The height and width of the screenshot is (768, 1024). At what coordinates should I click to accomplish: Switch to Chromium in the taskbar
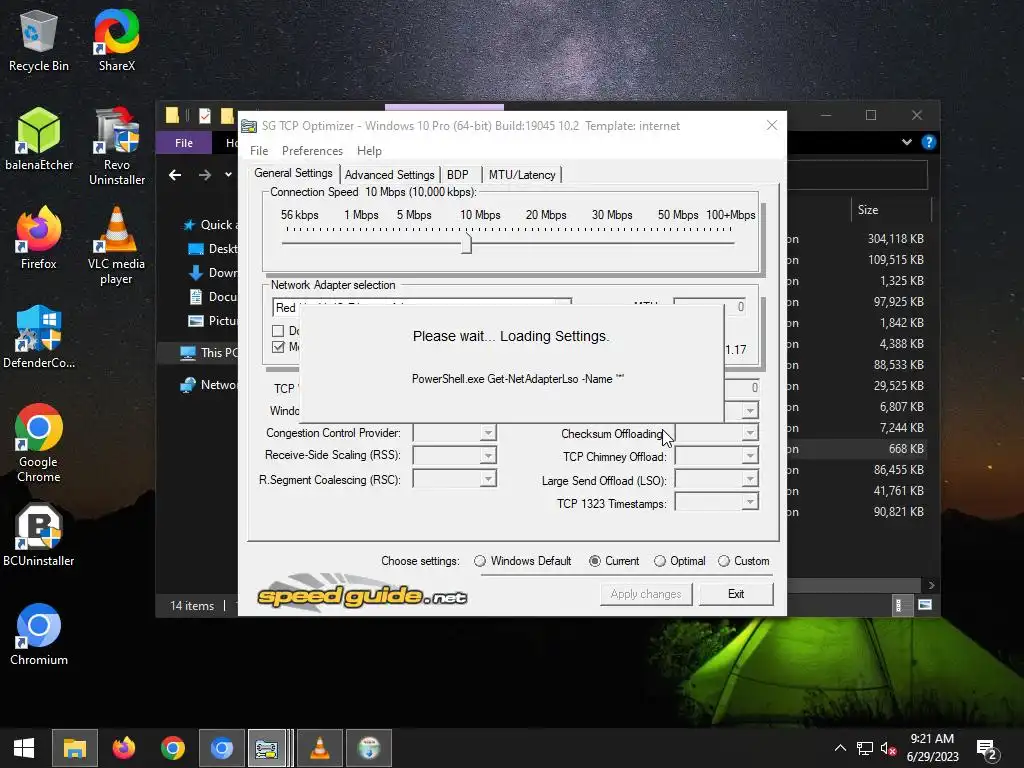click(222, 748)
